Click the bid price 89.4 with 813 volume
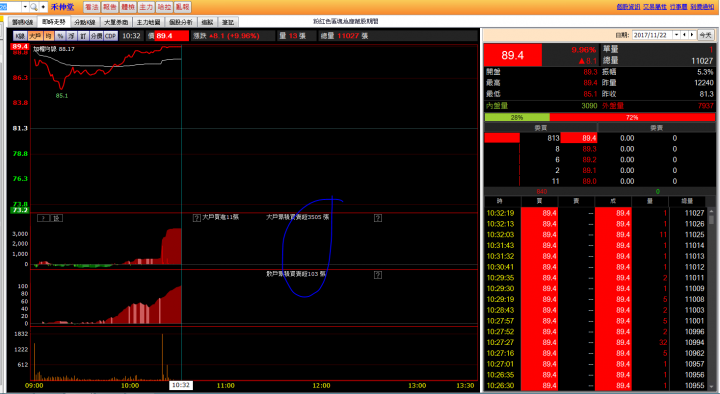The height and width of the screenshot is (394, 720). coord(579,138)
